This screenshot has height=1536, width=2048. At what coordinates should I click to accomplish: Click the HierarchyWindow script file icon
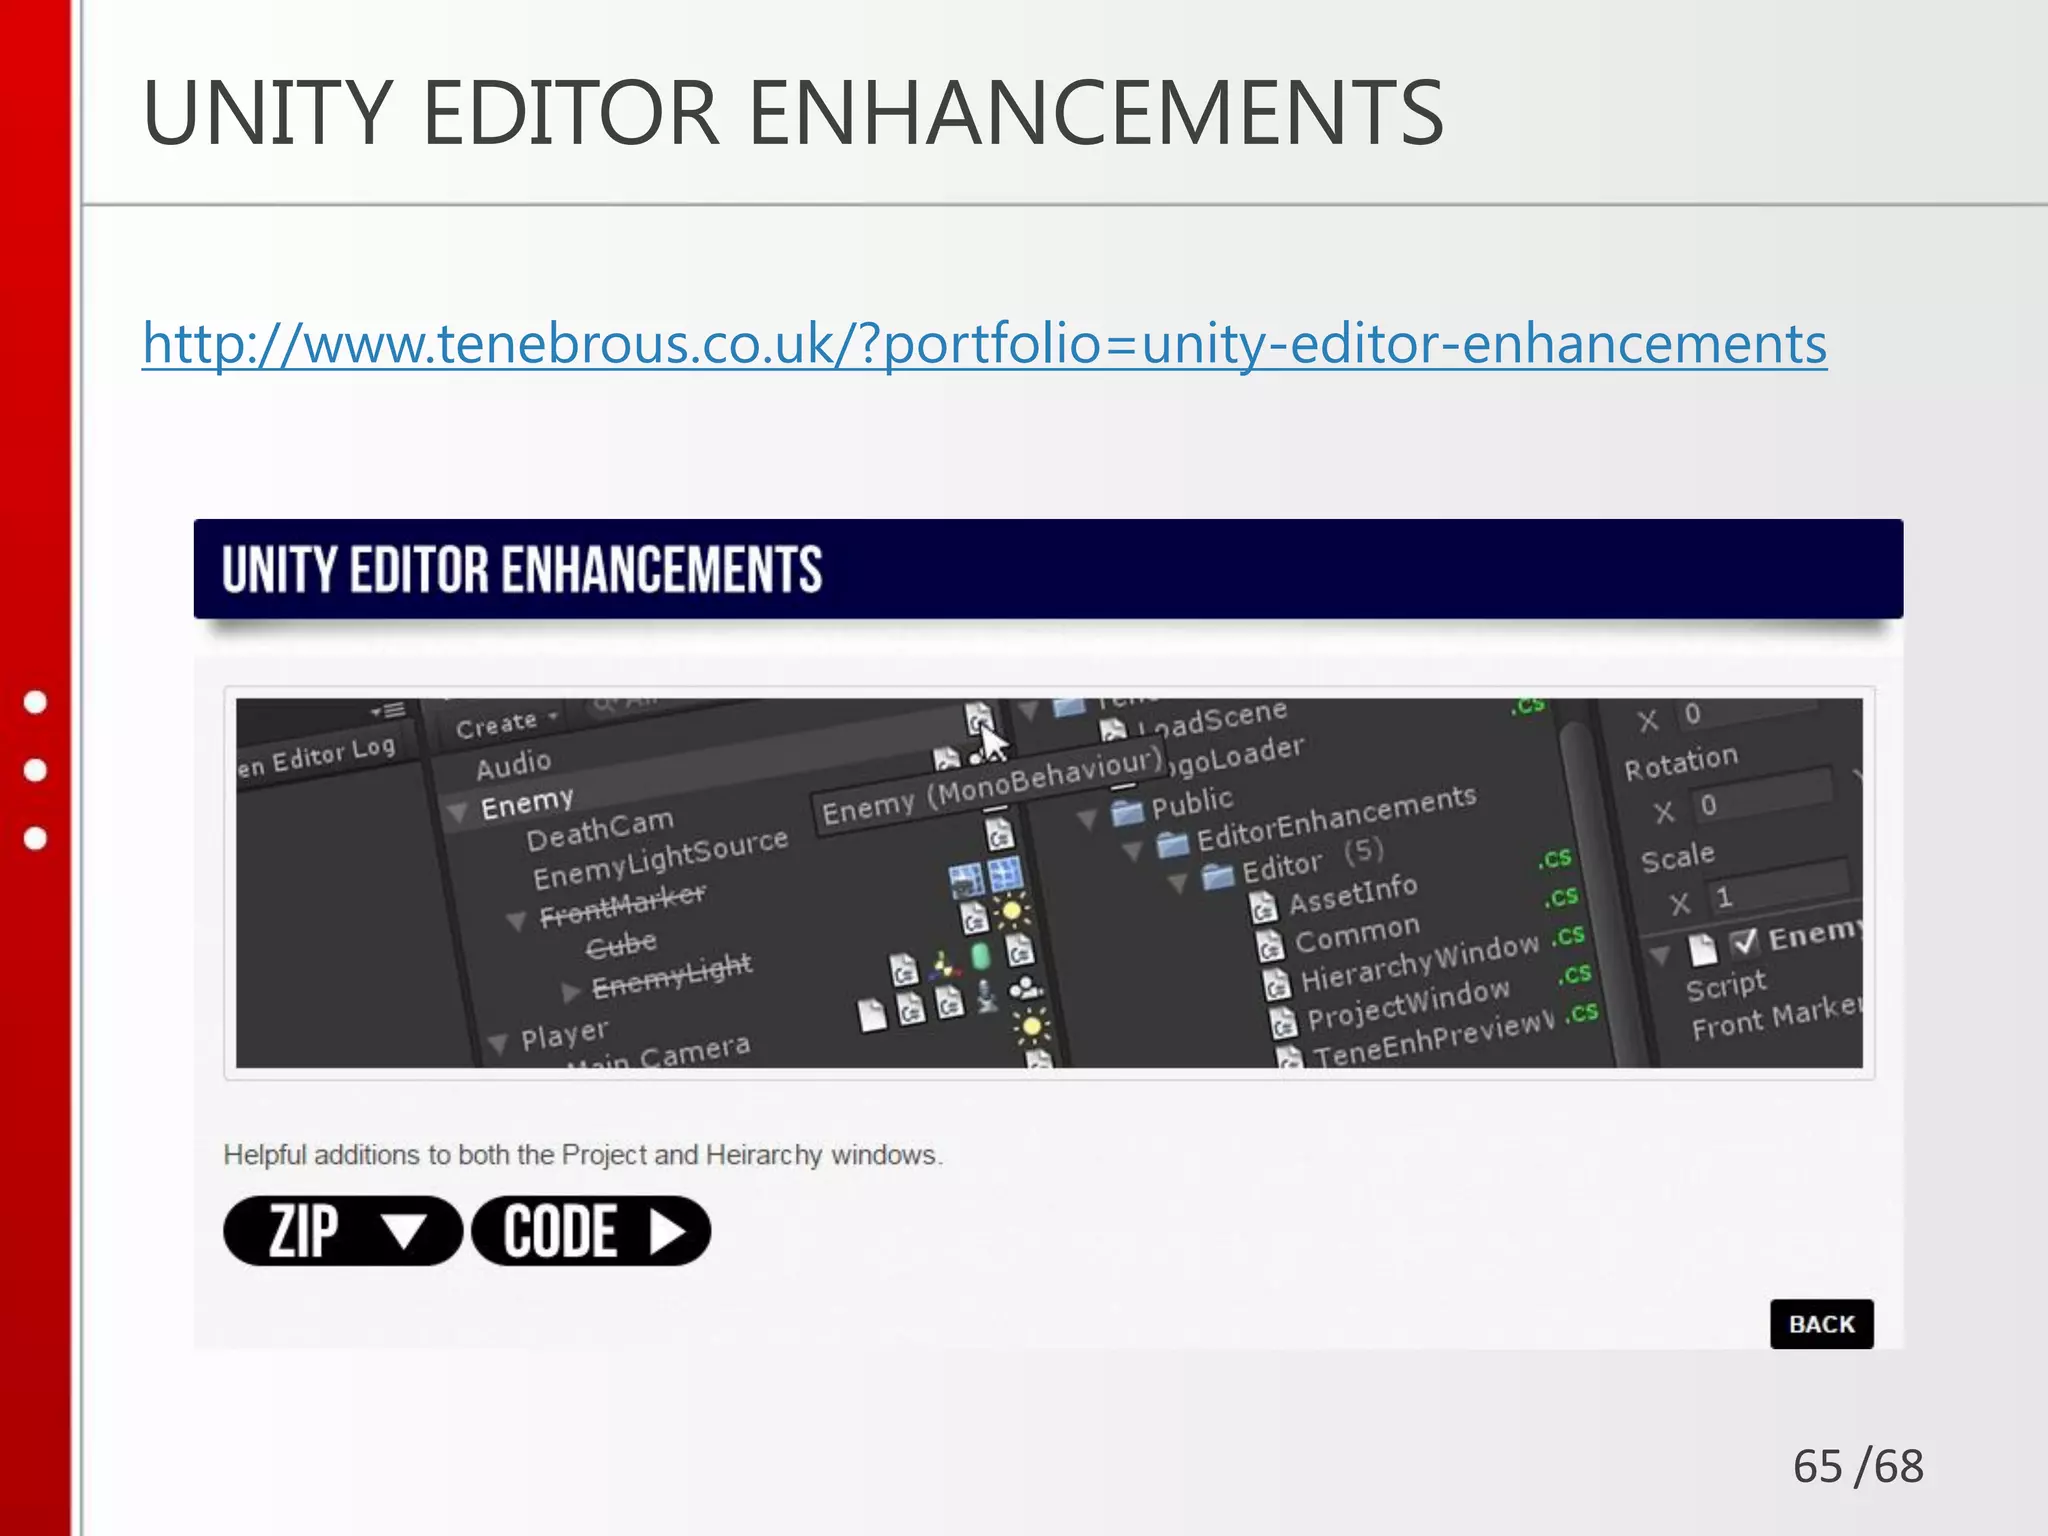click(1277, 984)
